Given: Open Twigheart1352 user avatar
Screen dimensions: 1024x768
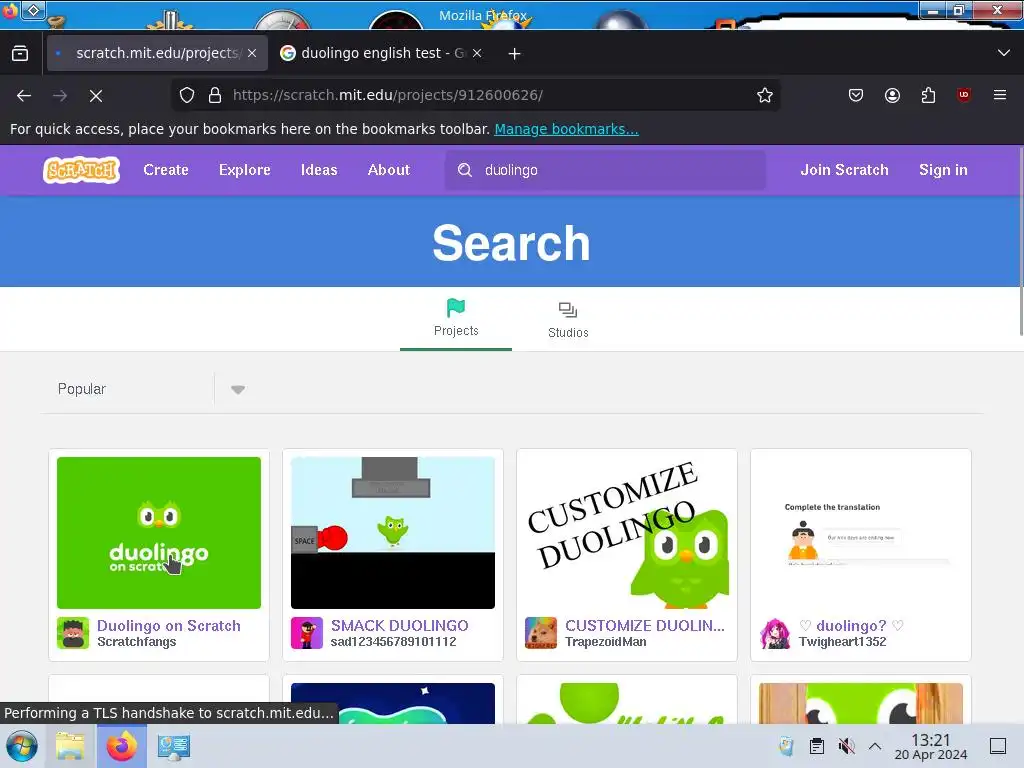Looking at the screenshot, I should [x=775, y=633].
